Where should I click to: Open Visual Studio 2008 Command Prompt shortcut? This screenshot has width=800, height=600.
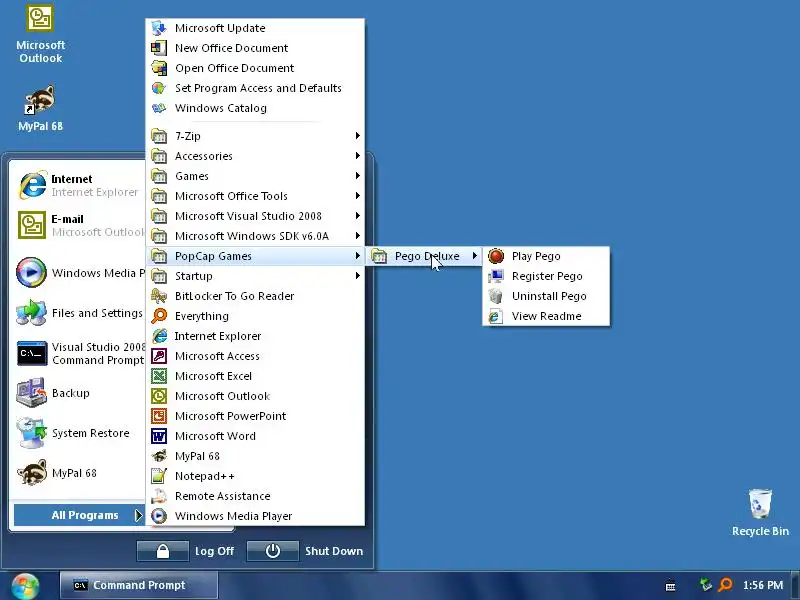pos(79,354)
